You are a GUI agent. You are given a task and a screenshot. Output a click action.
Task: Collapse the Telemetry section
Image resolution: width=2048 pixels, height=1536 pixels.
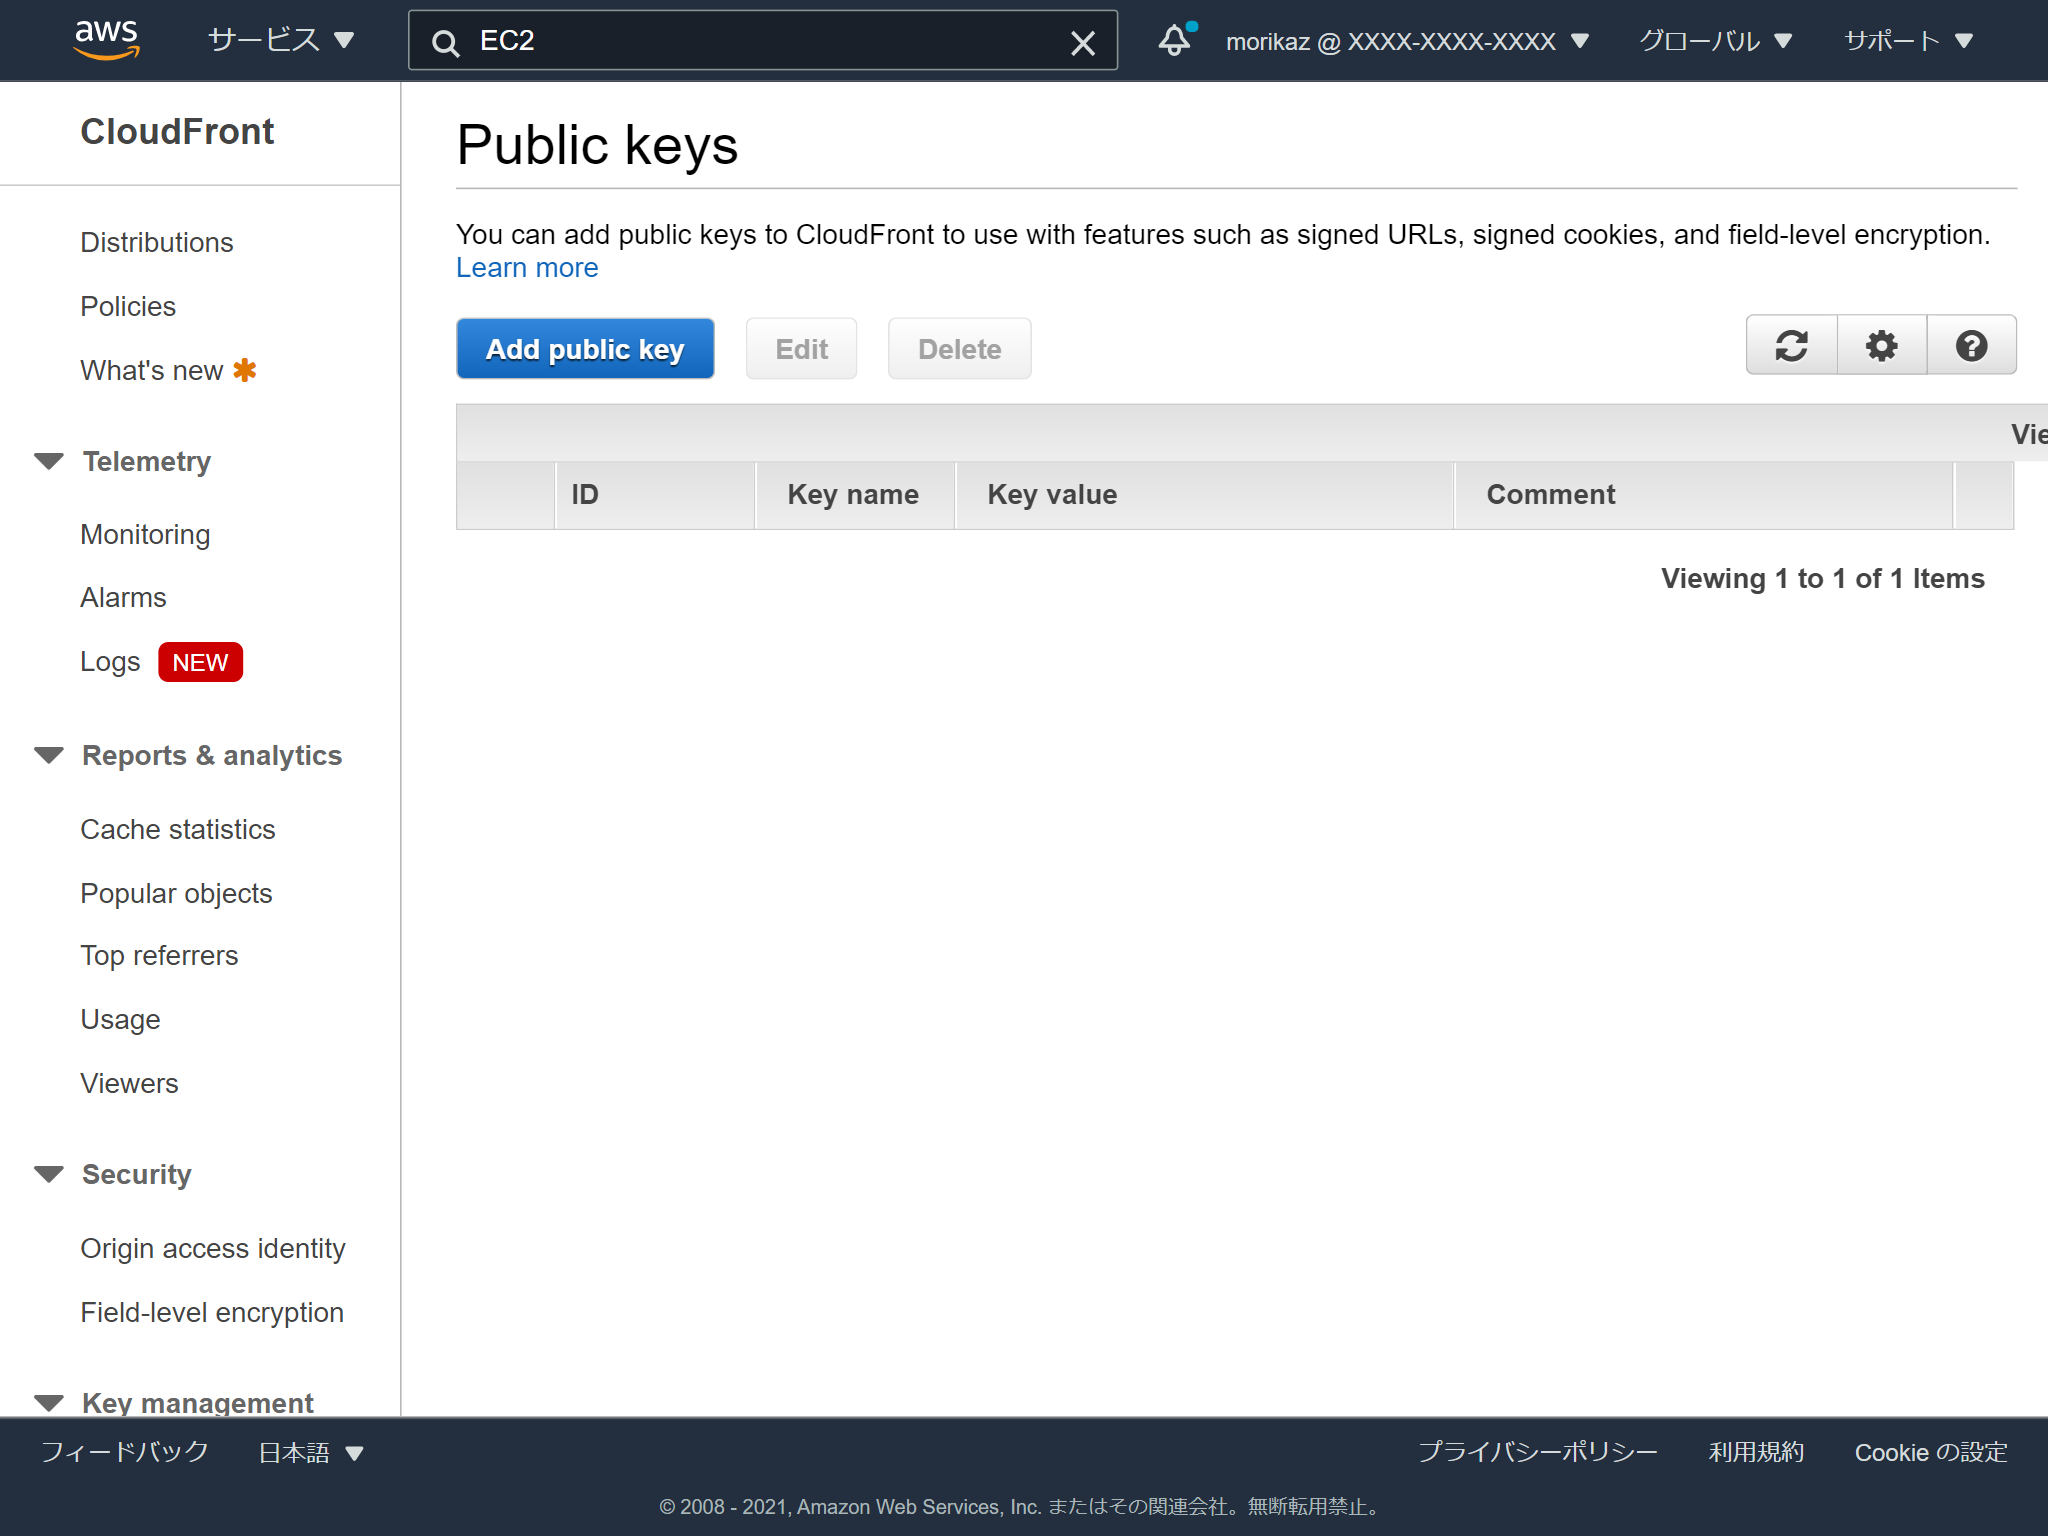49,460
